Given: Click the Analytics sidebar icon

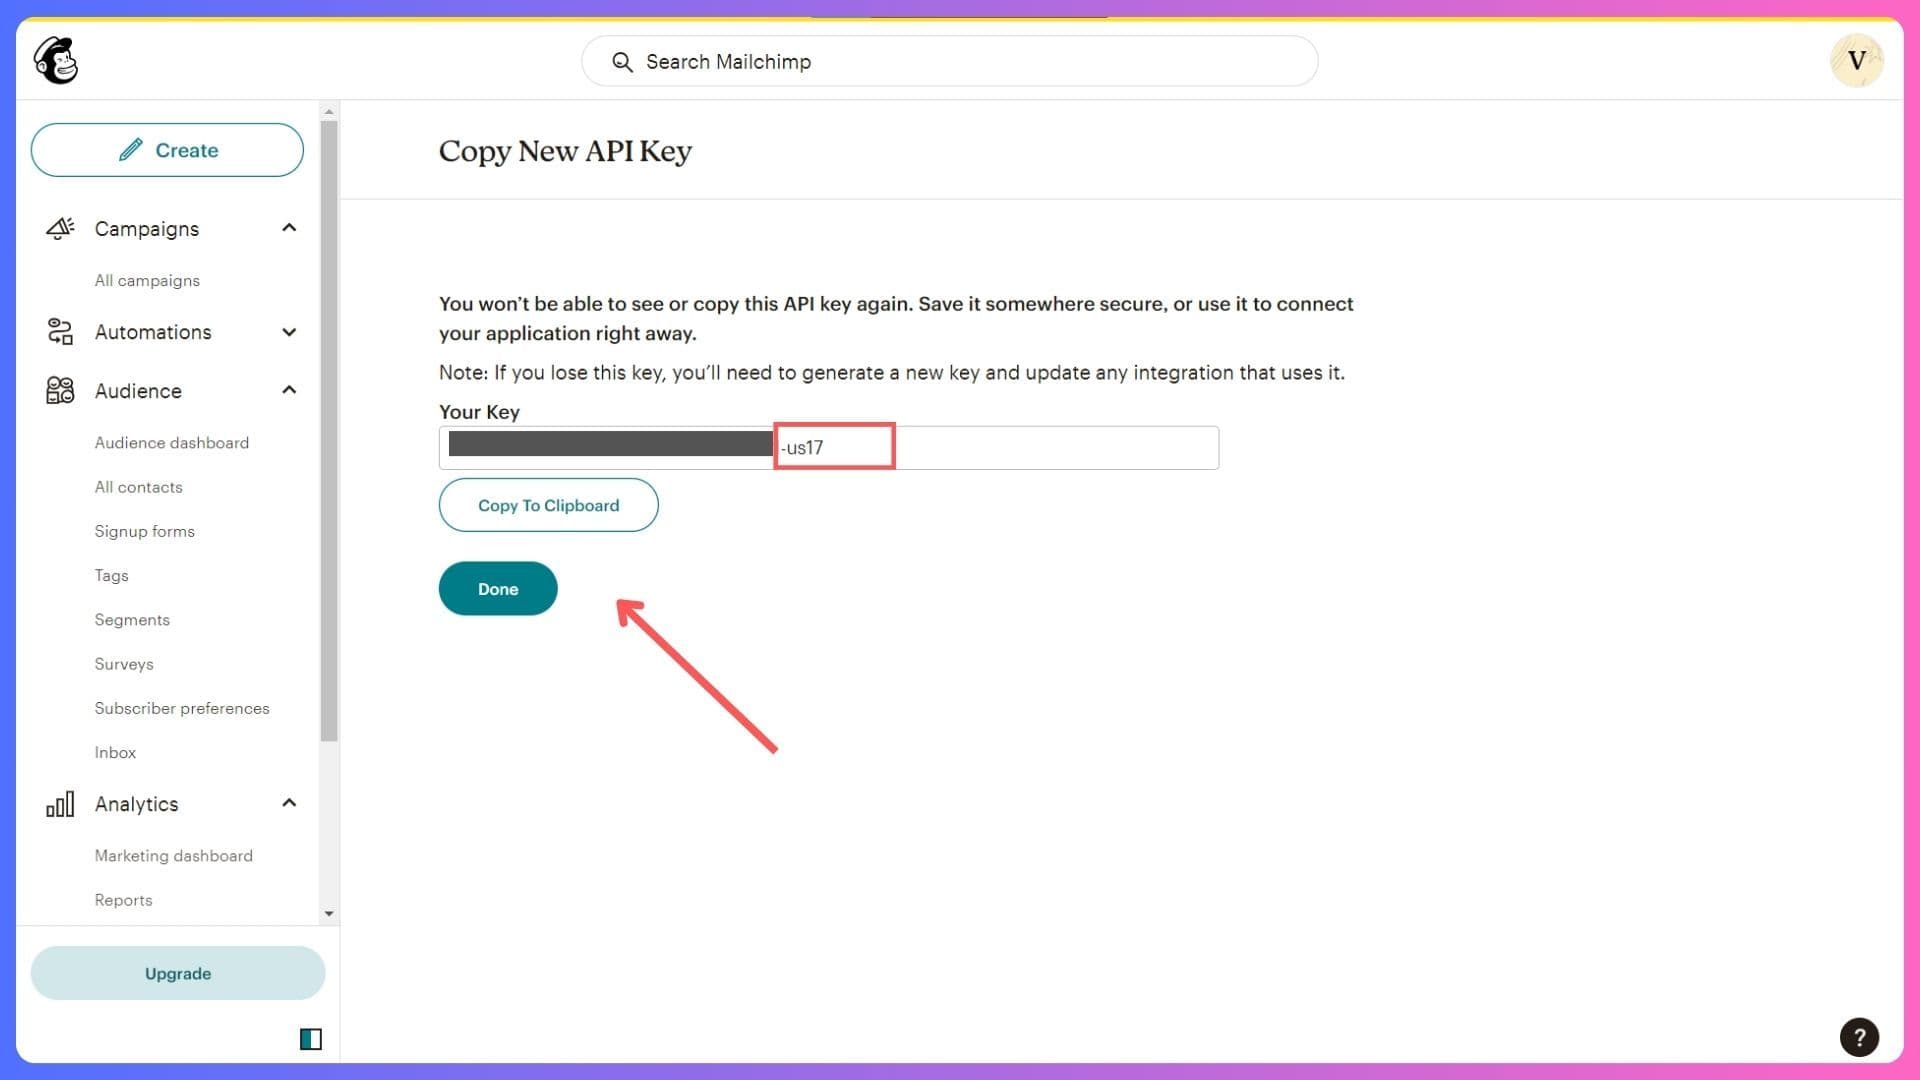Looking at the screenshot, I should pos(59,803).
